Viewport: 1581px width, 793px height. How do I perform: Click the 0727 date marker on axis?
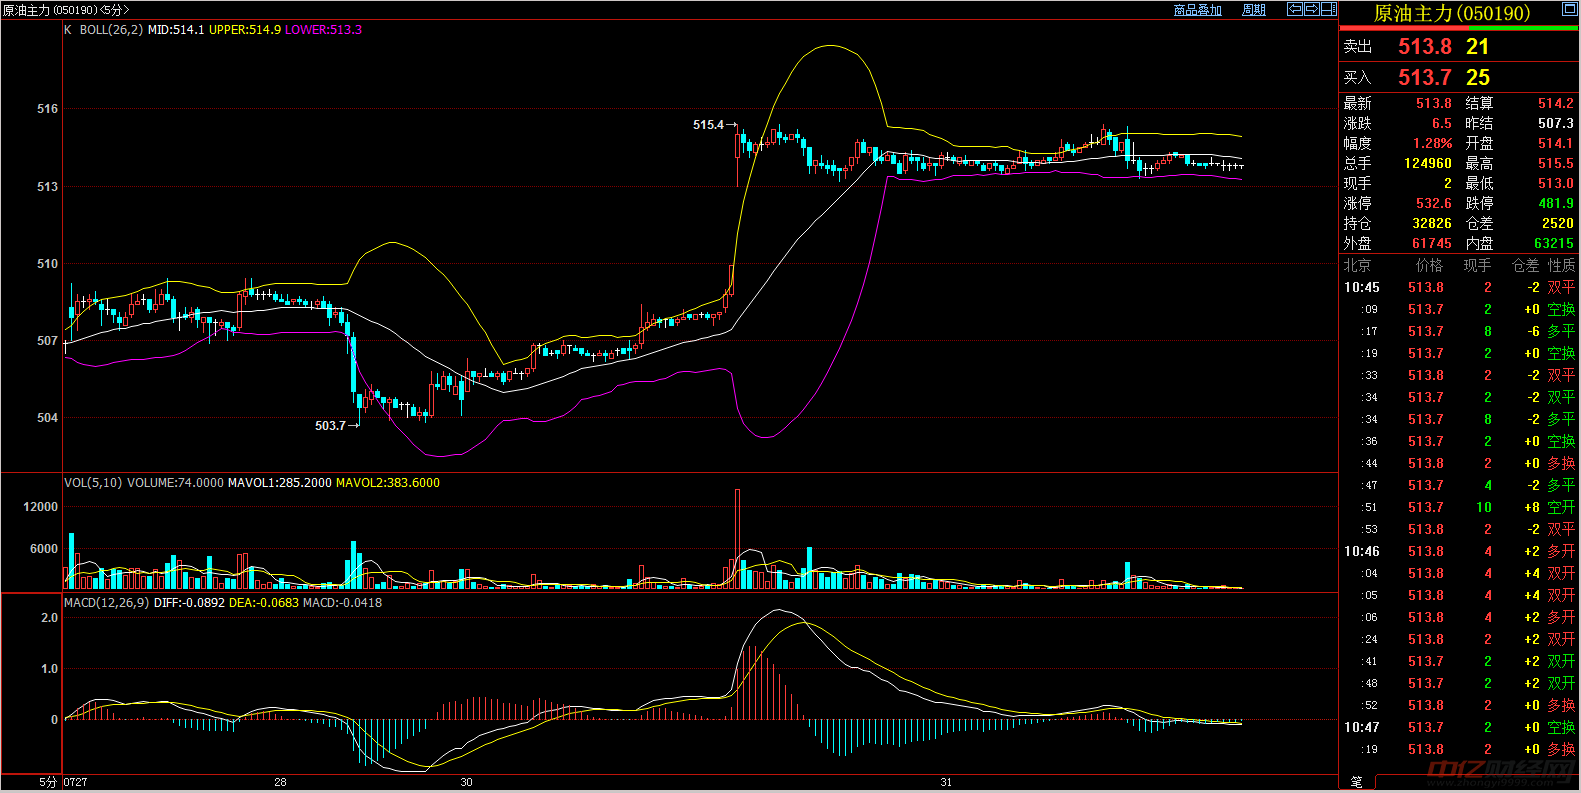[75, 782]
